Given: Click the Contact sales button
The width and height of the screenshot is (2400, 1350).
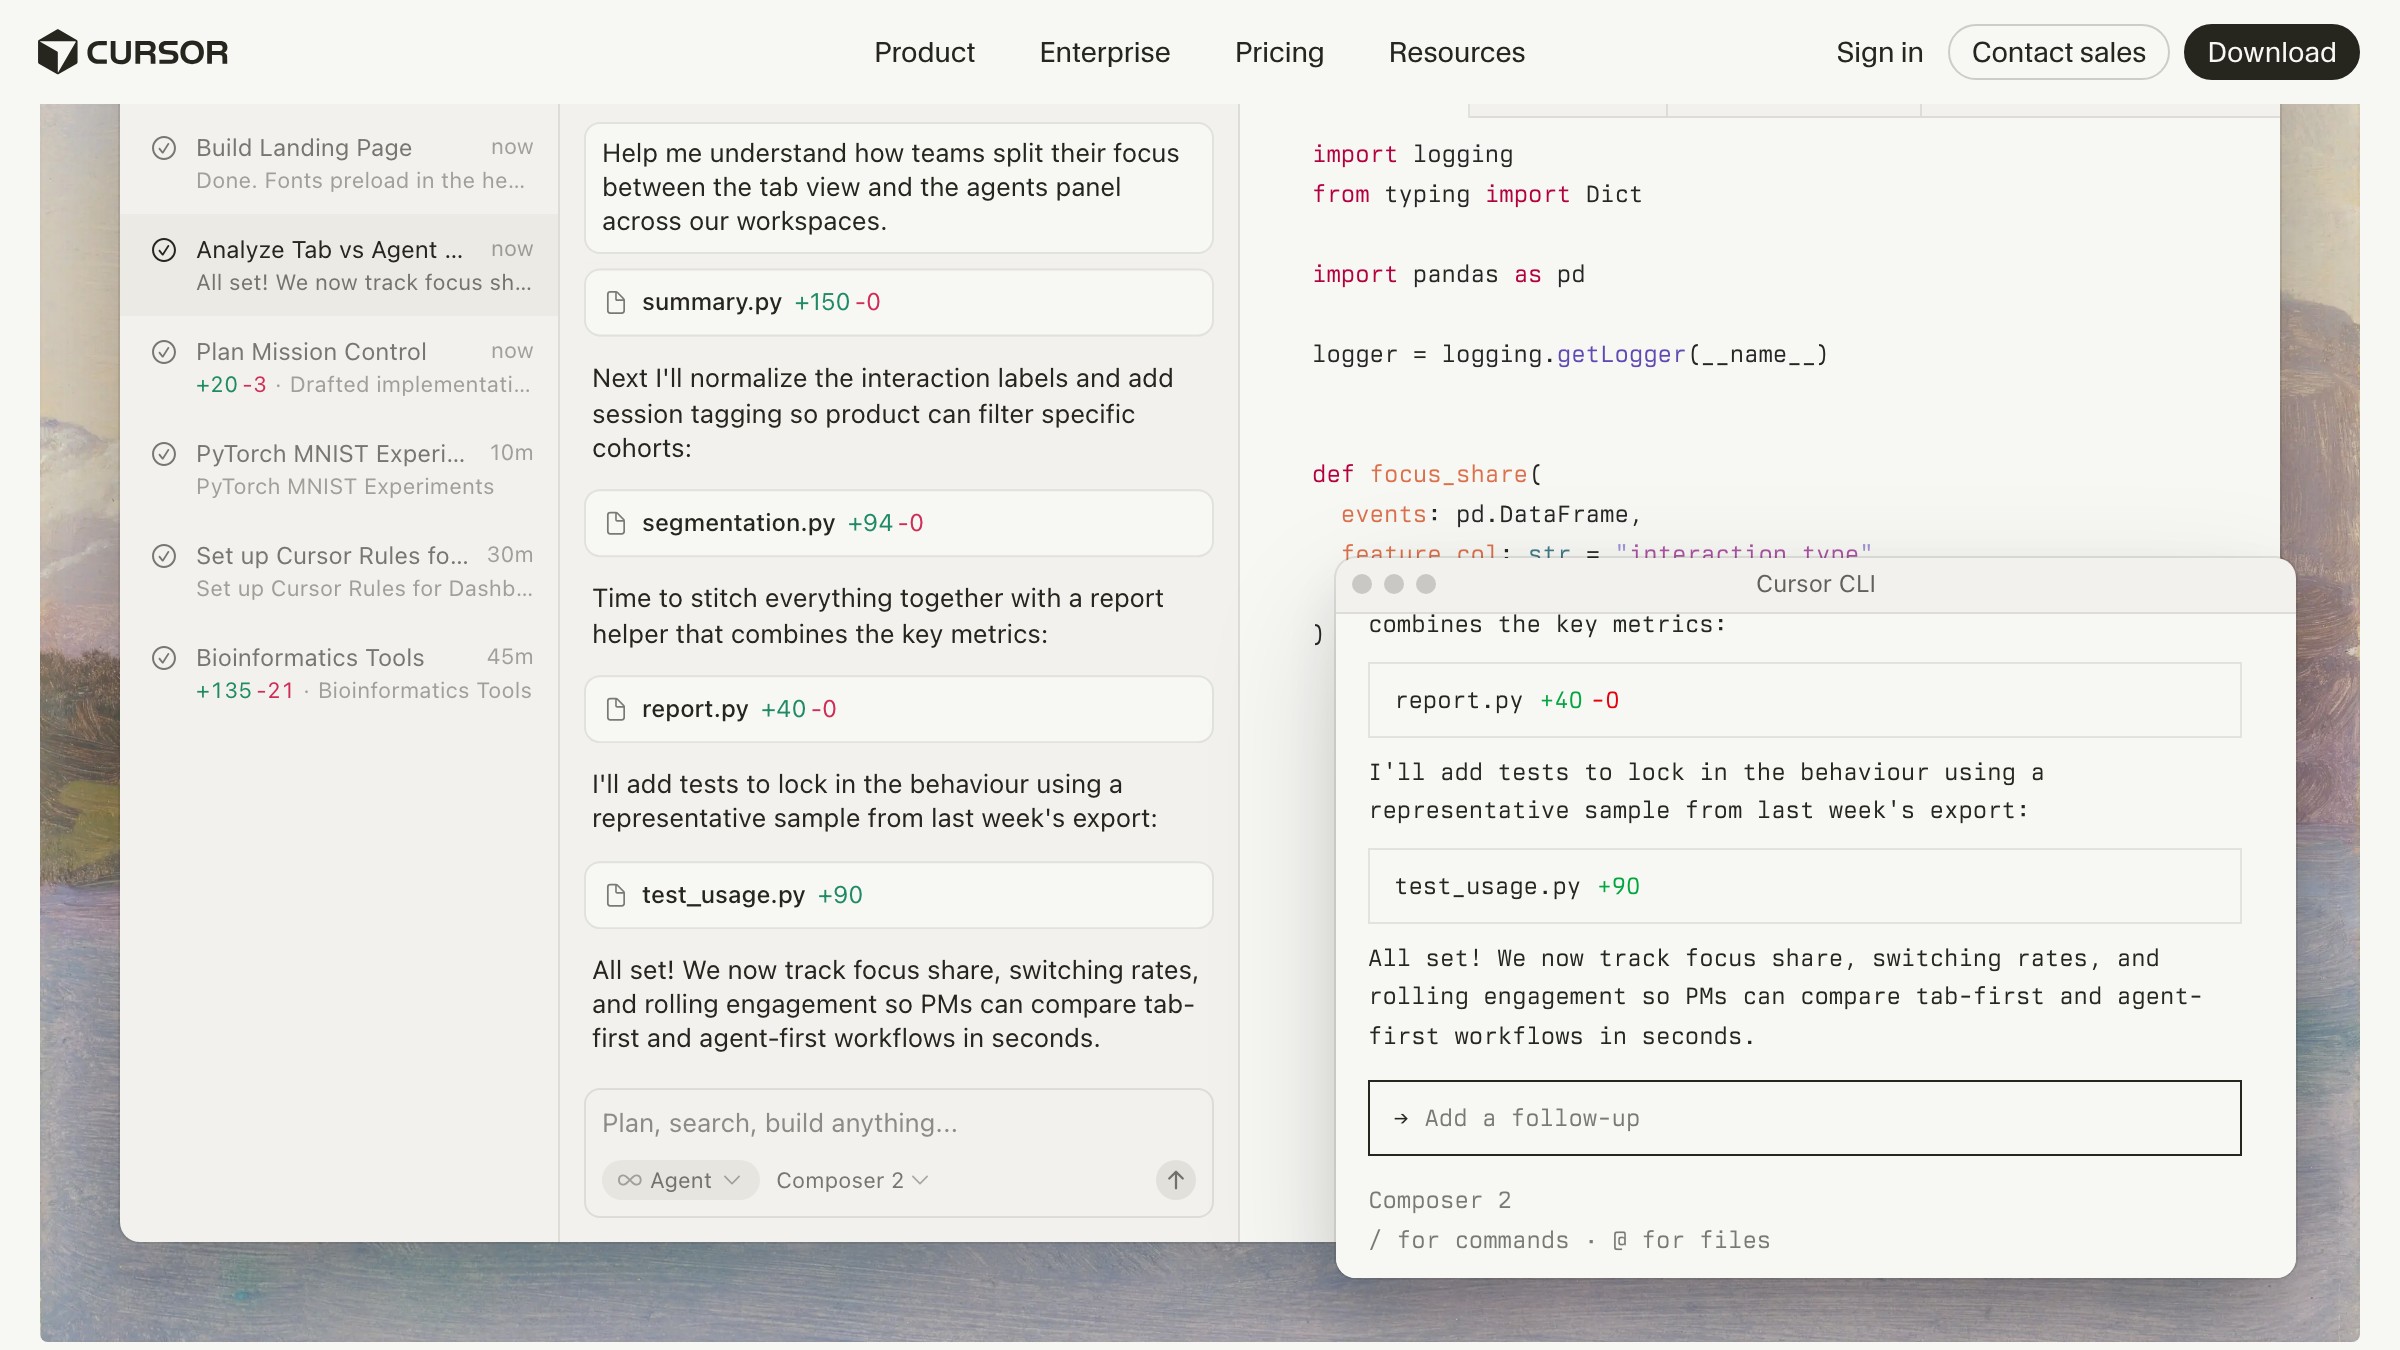Looking at the screenshot, I should [2058, 52].
